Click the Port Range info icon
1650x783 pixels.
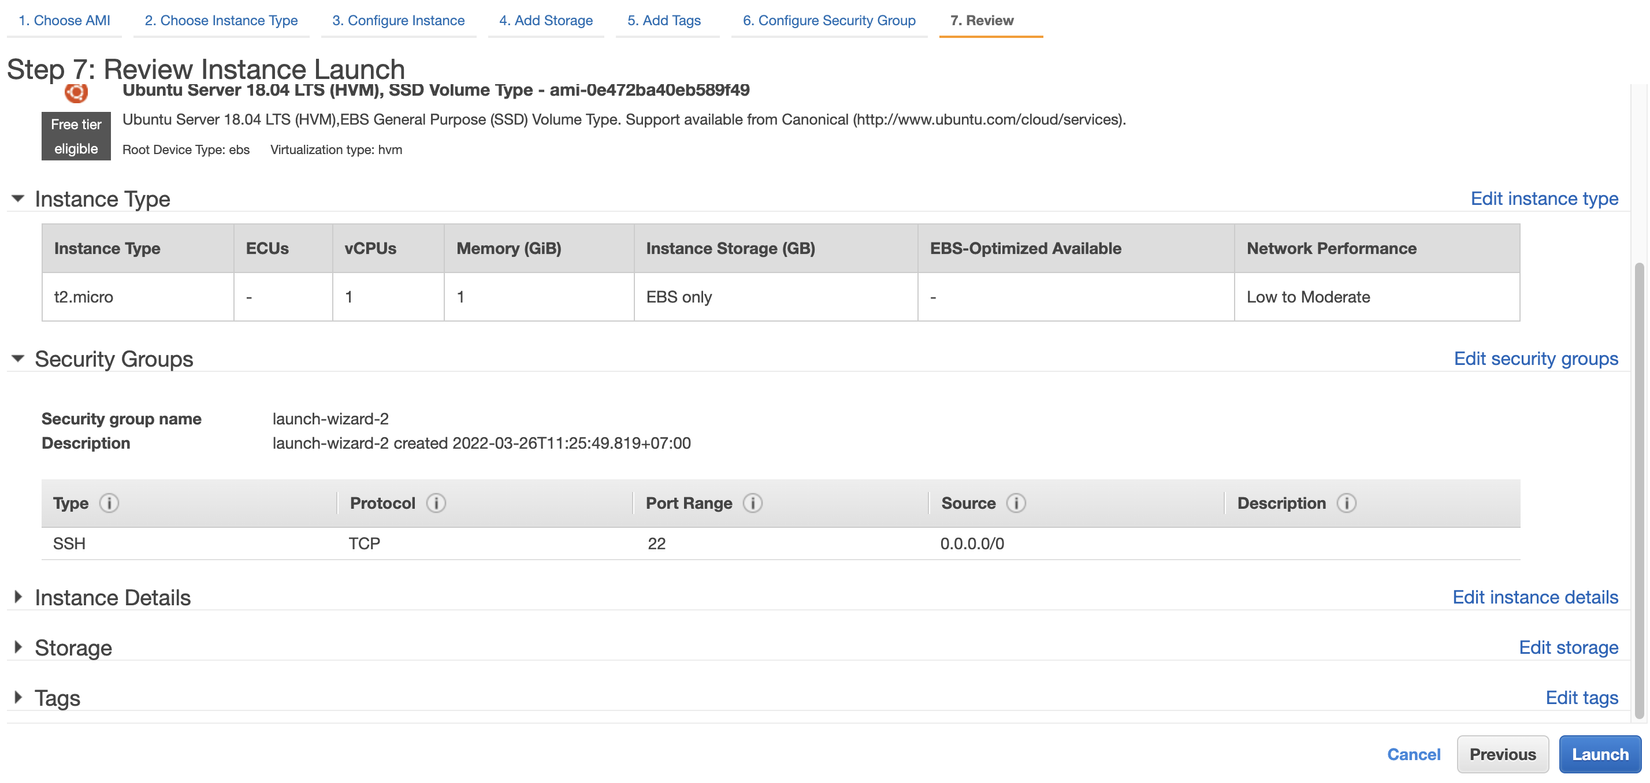pos(753,503)
